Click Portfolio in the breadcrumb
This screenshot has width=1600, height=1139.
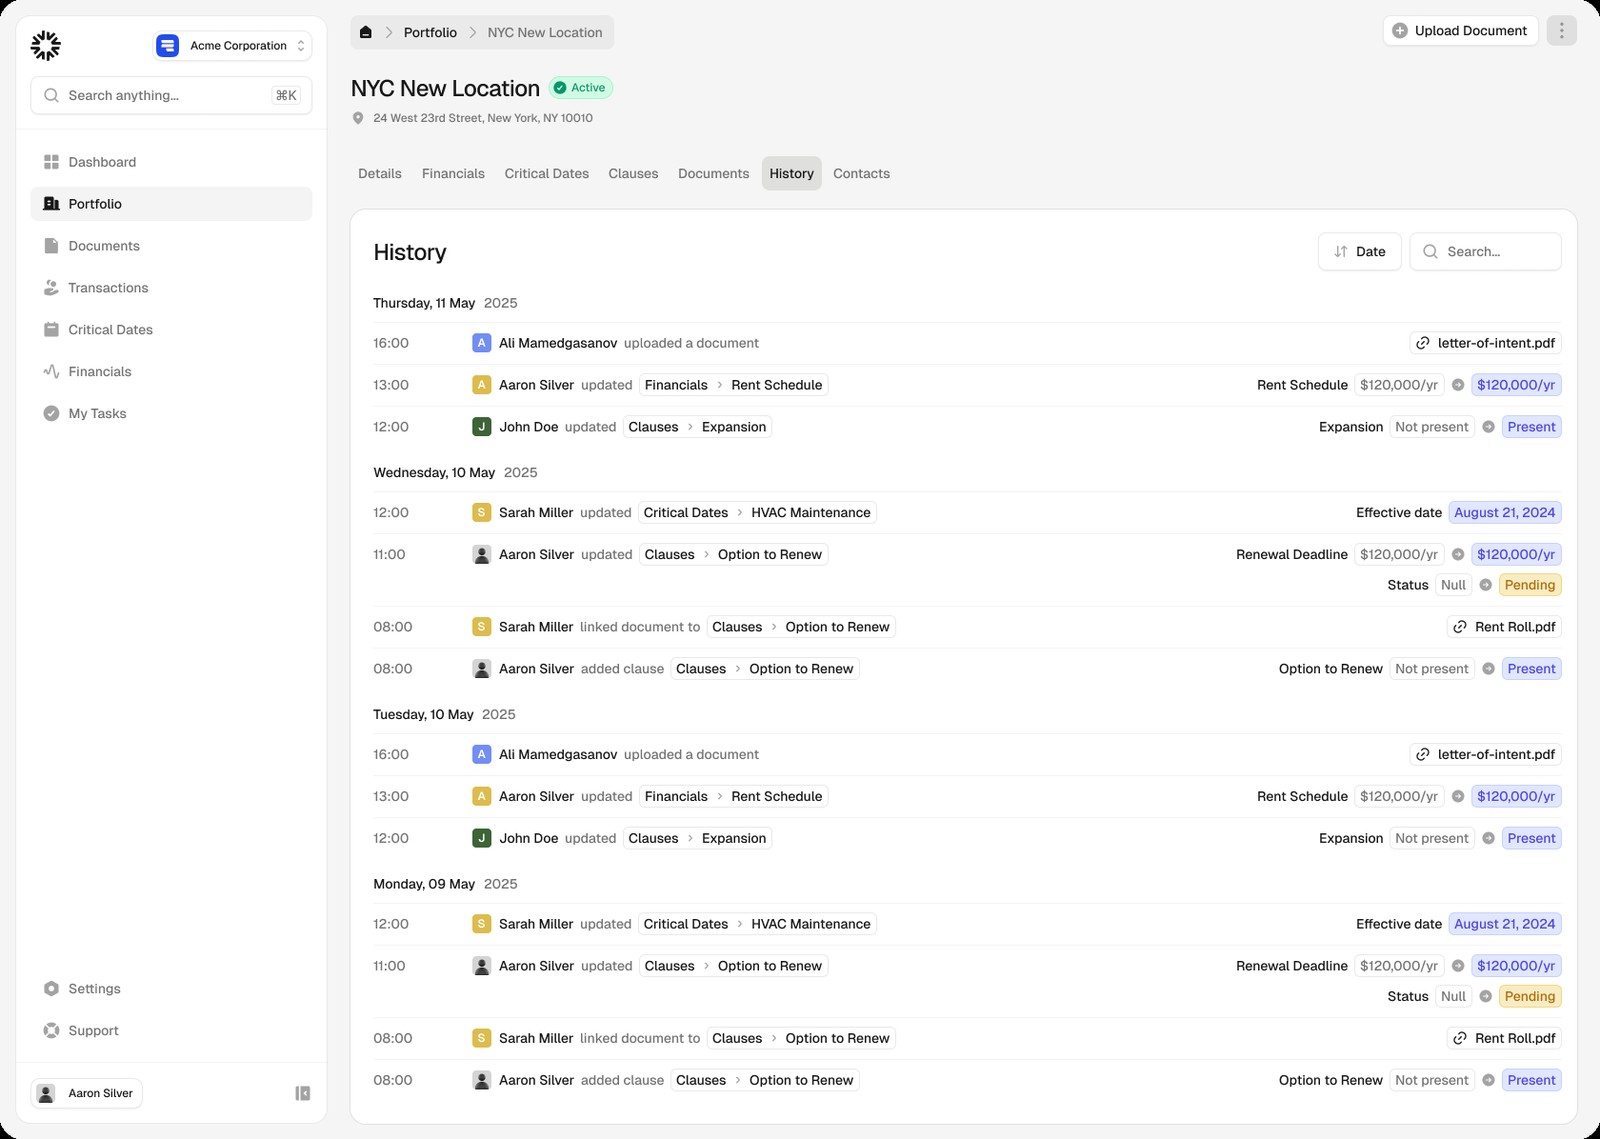tap(430, 32)
